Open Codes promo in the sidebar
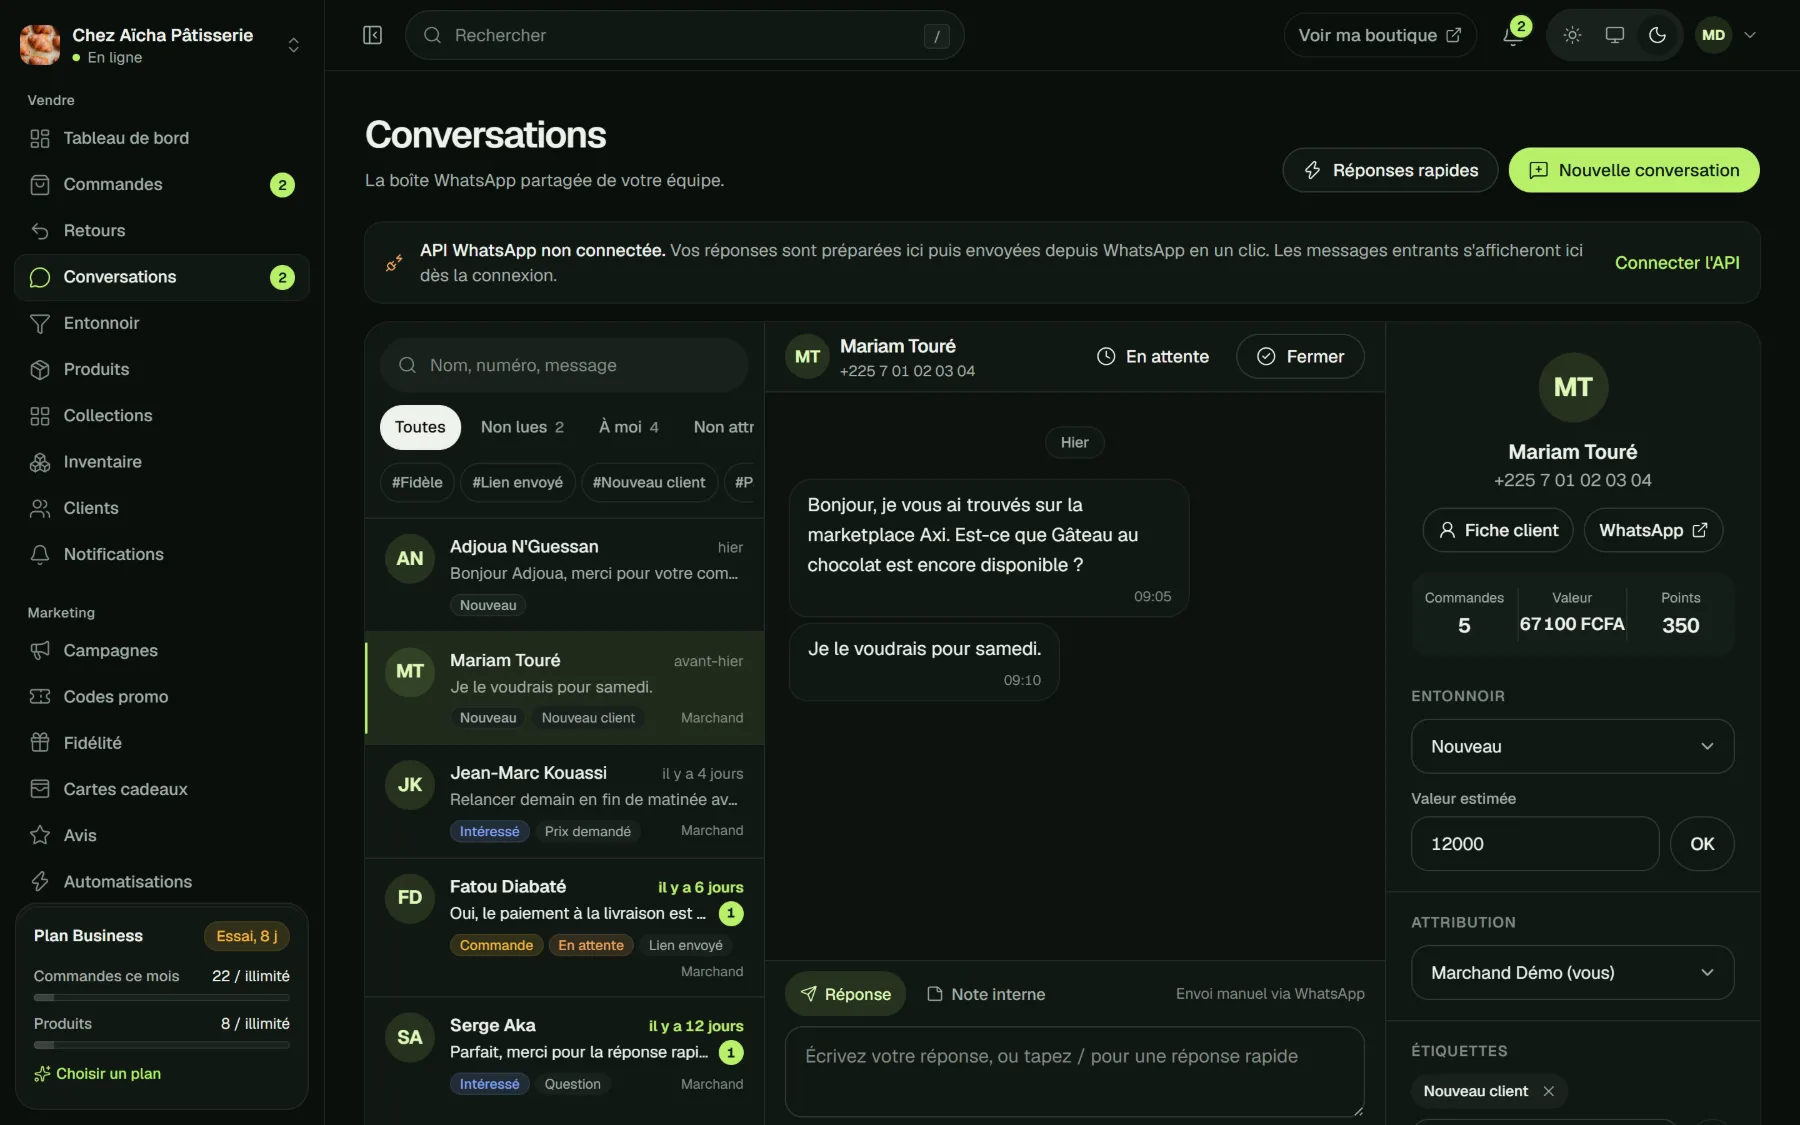The image size is (1800, 1125). point(162,697)
